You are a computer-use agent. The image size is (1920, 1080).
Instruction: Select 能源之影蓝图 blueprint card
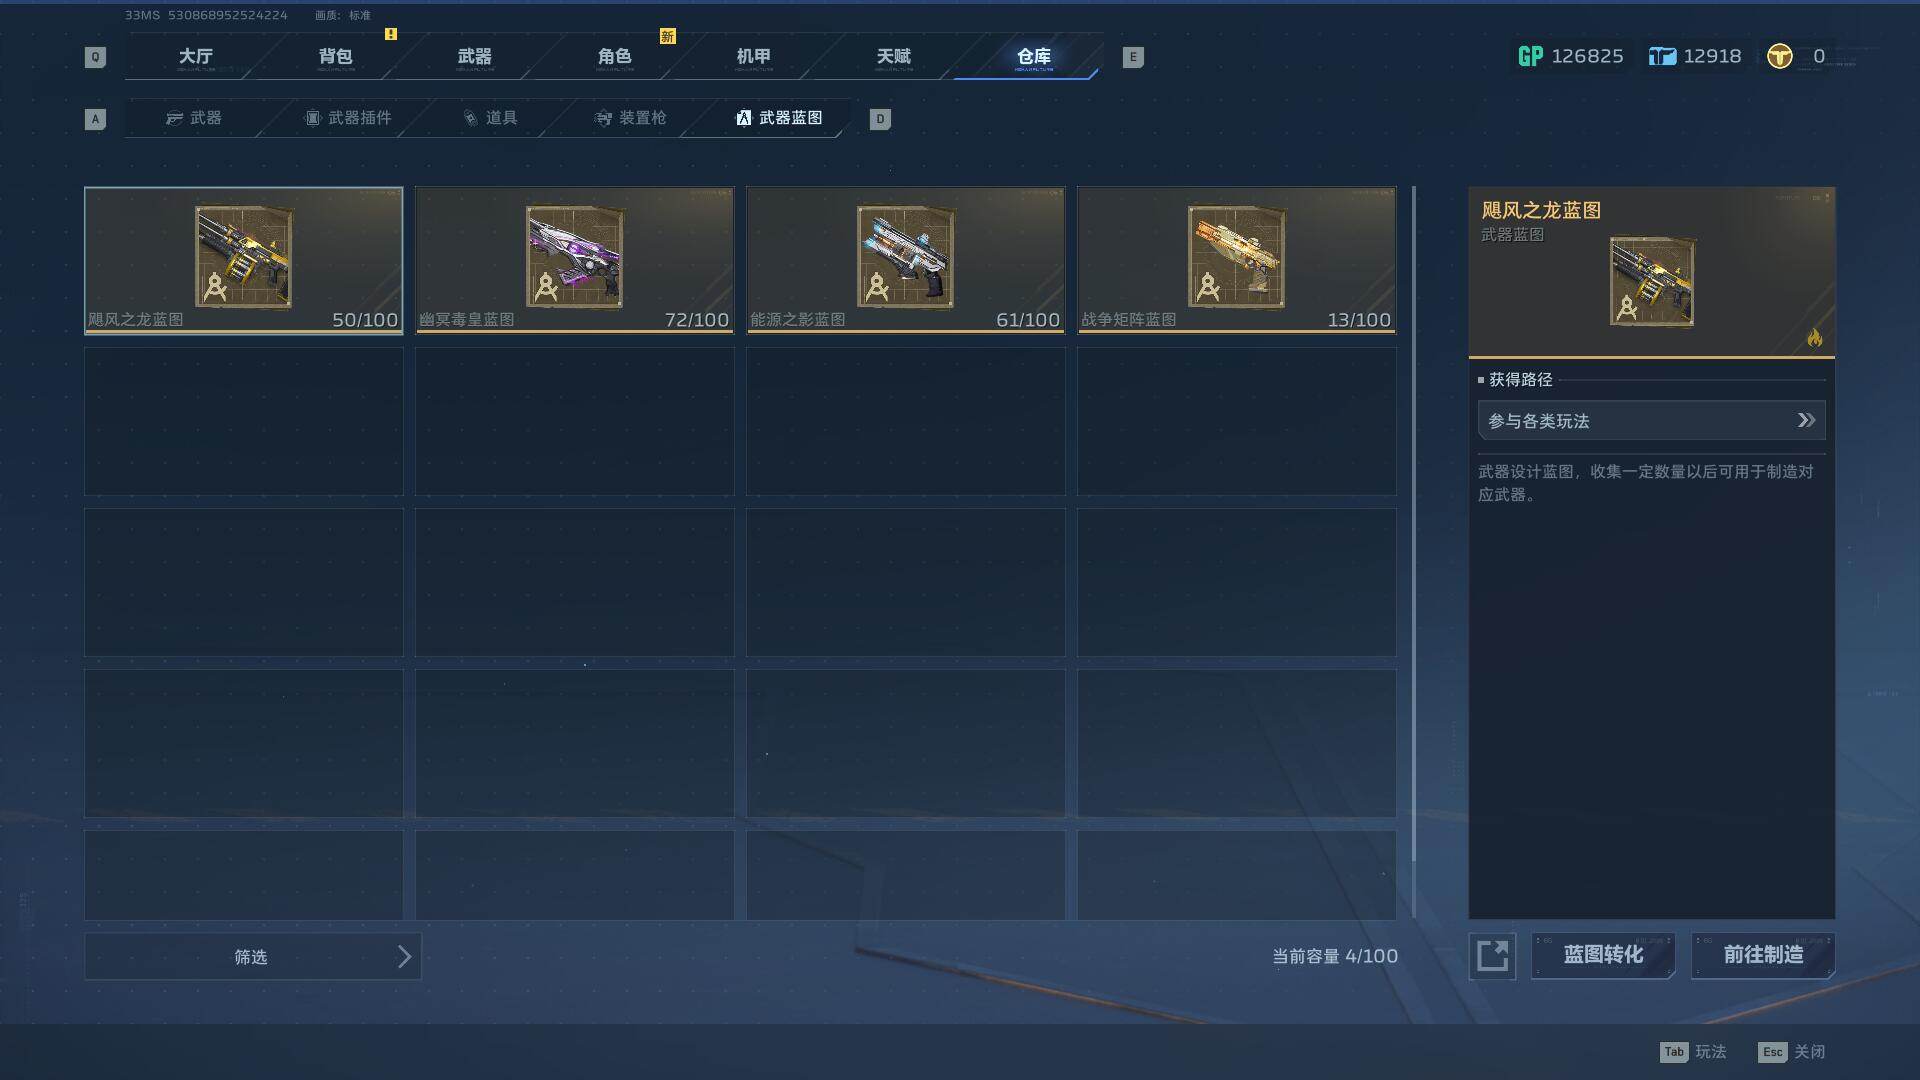coord(906,260)
